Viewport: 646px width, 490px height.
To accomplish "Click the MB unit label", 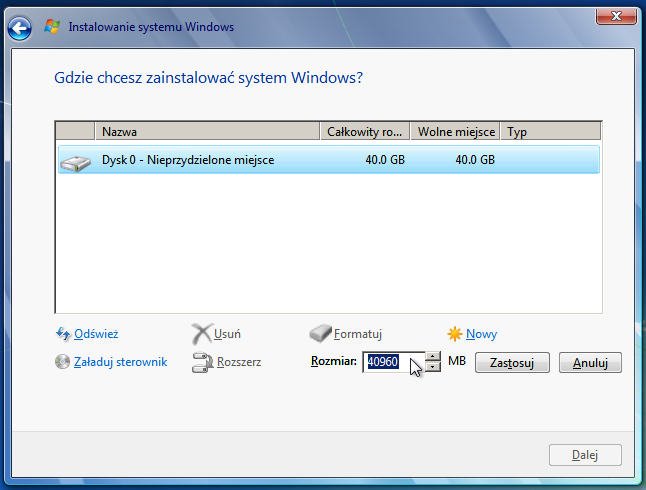I will point(457,361).
